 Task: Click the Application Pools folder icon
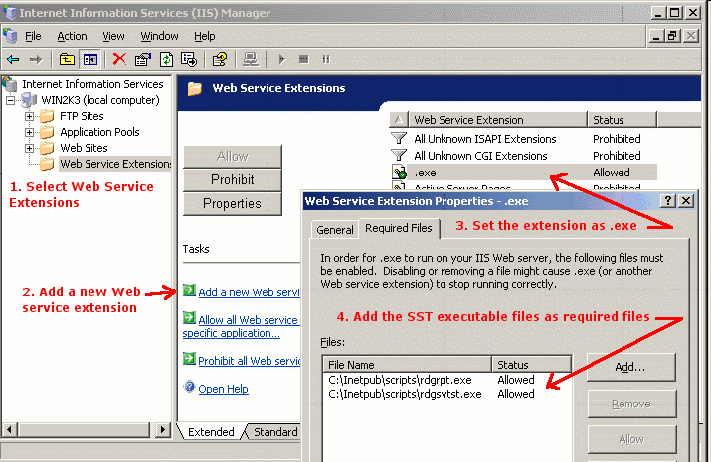(47, 132)
